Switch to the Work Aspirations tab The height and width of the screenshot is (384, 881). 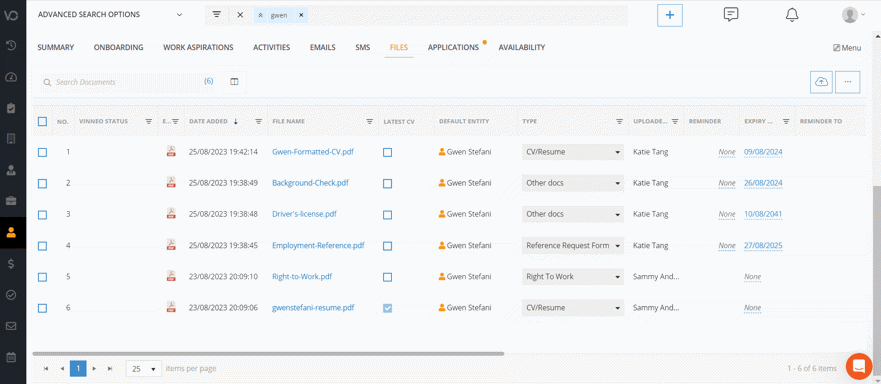pos(198,47)
